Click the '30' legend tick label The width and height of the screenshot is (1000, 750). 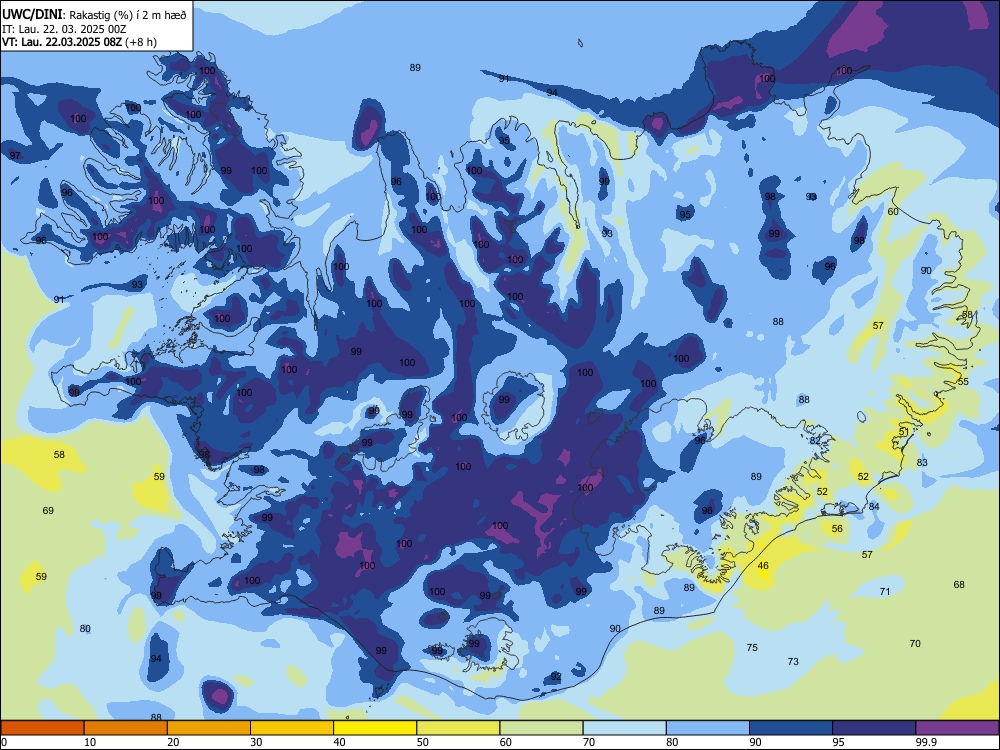[x=256, y=742]
